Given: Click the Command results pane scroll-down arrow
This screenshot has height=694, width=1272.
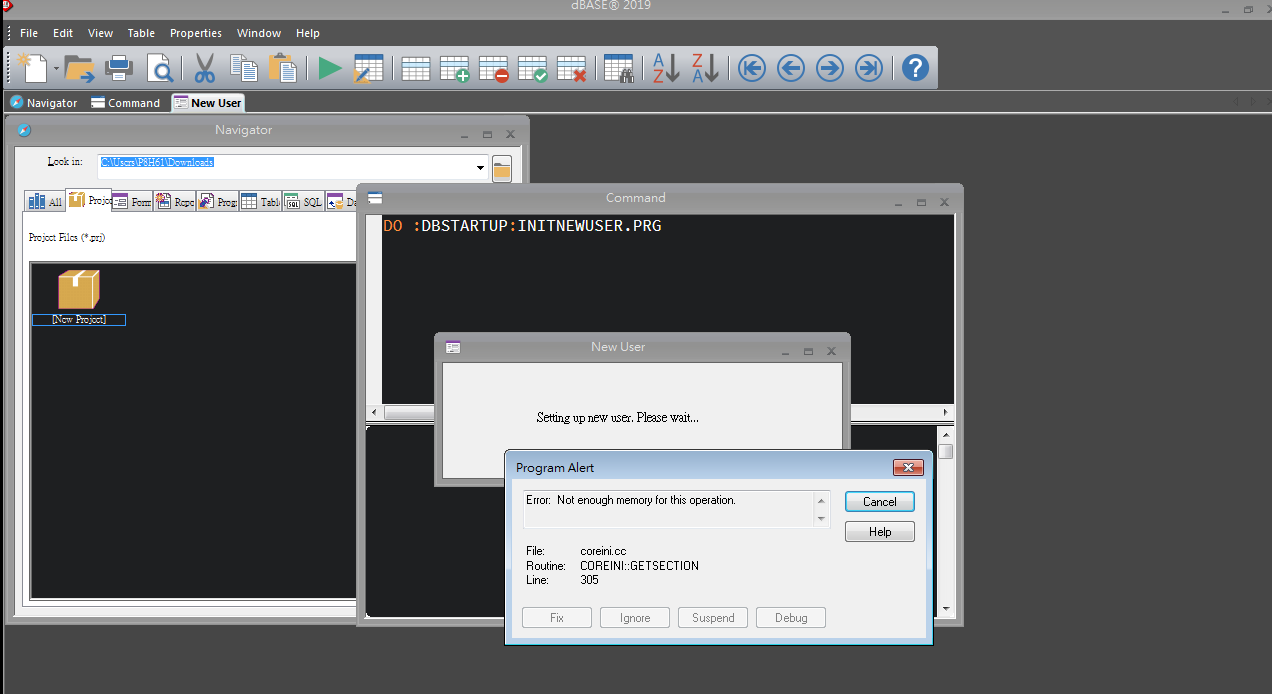Looking at the screenshot, I should tap(946, 608).
